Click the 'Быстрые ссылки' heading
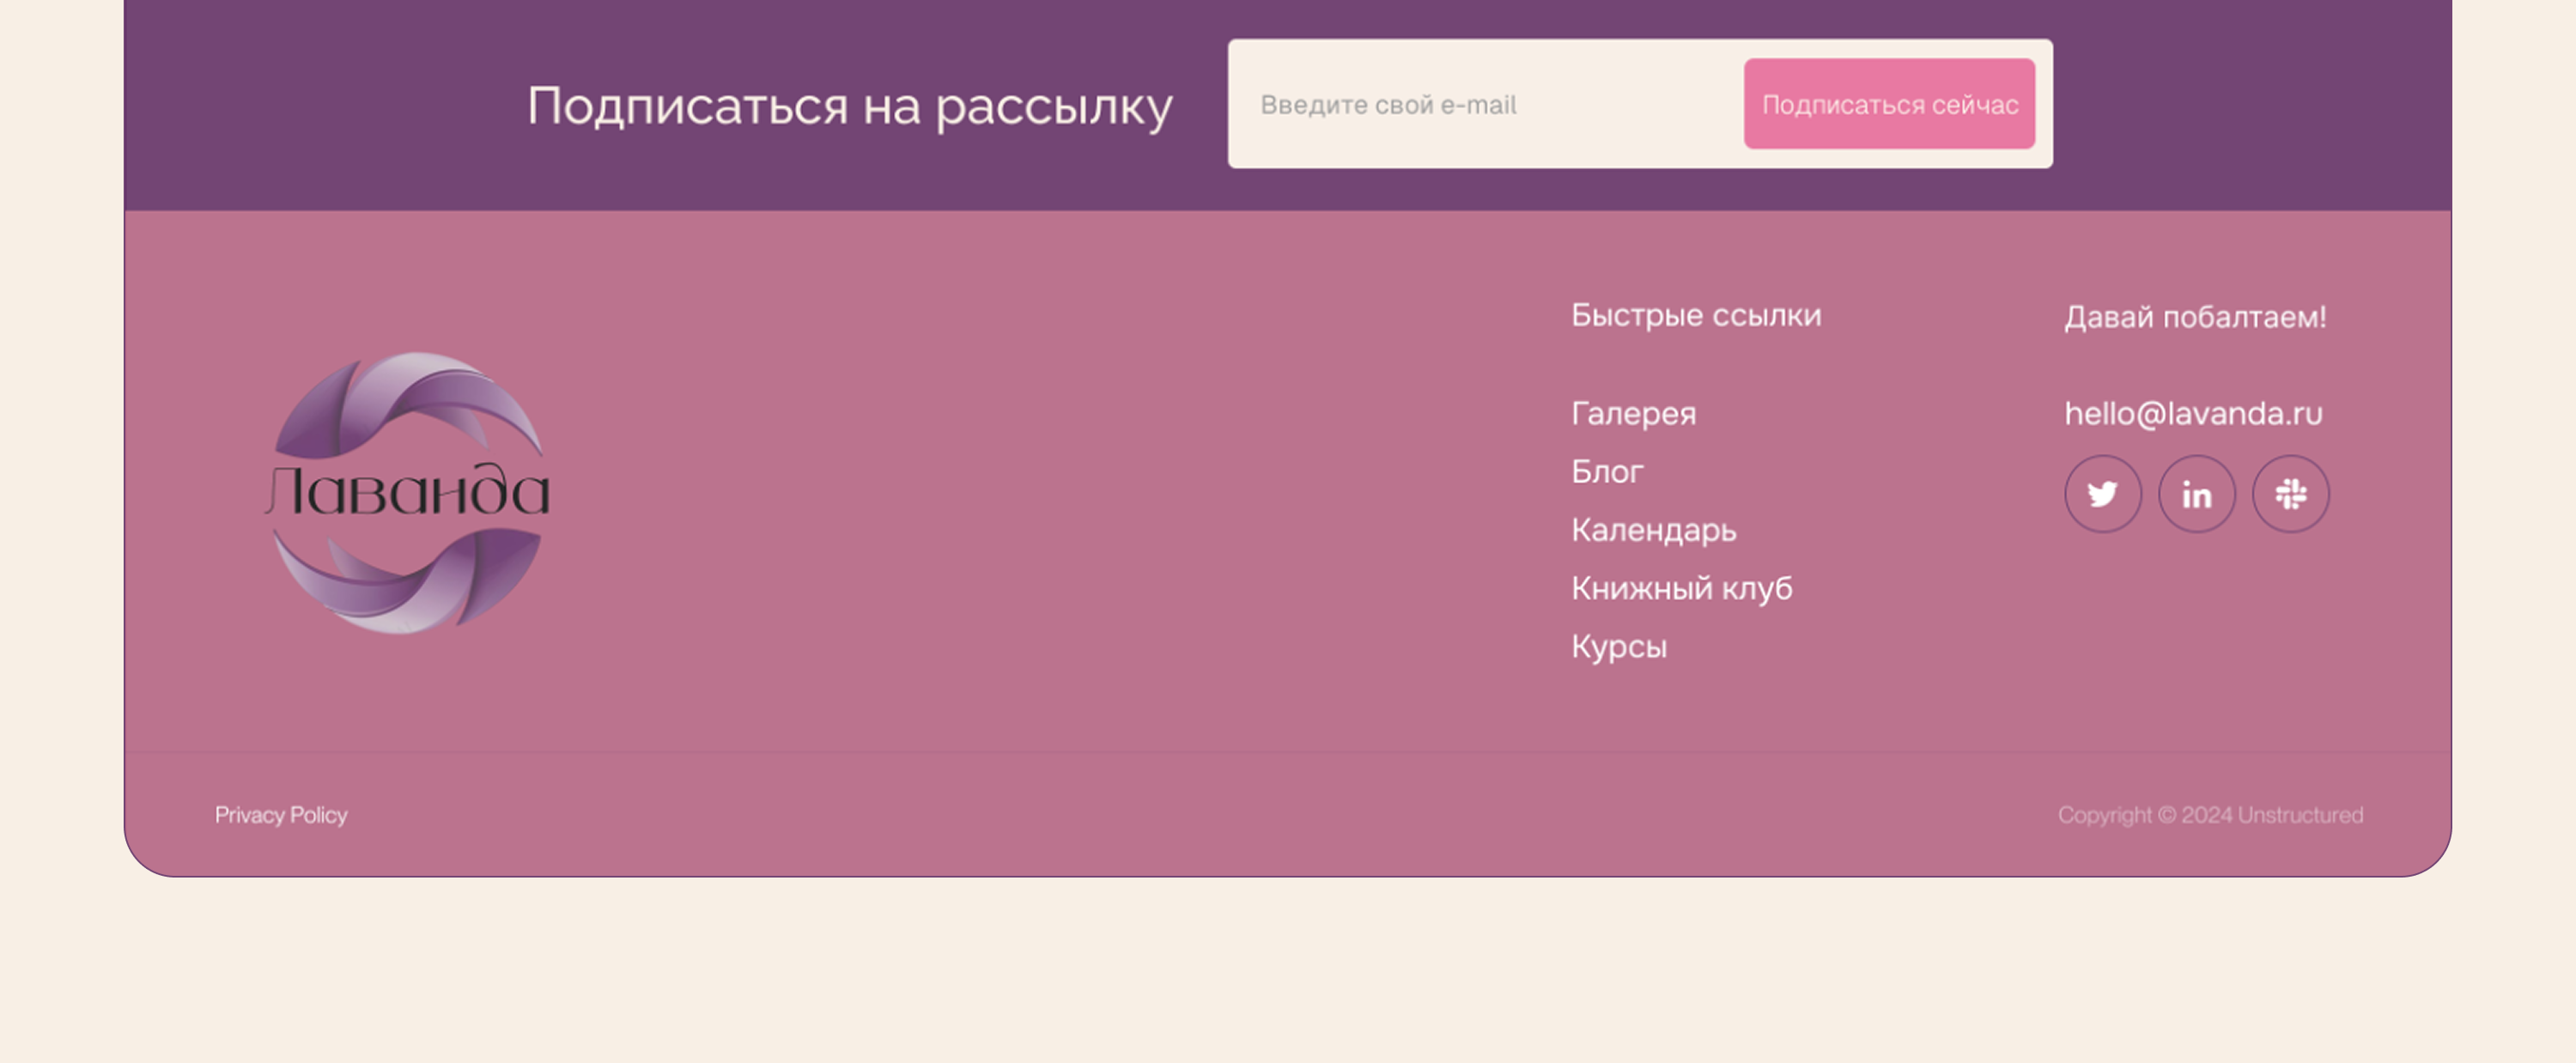 pos(1696,315)
